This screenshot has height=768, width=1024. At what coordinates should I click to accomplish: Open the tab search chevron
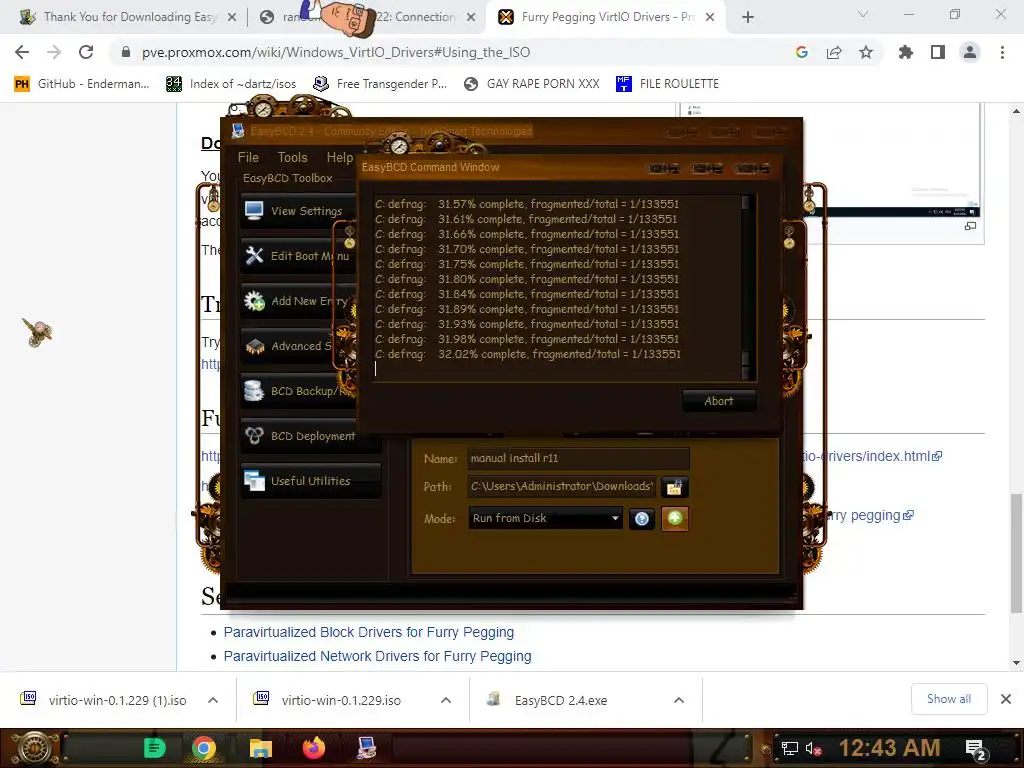[x=863, y=14]
